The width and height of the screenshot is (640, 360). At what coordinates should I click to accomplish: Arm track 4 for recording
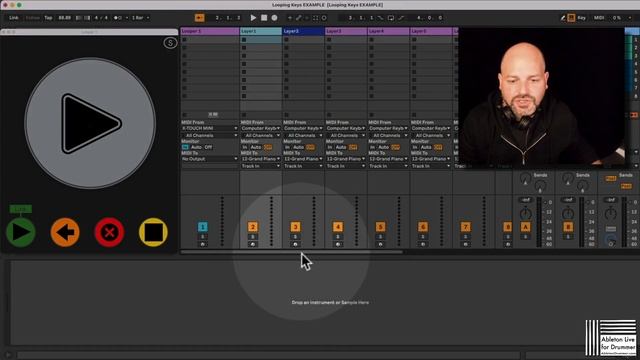(x=338, y=244)
